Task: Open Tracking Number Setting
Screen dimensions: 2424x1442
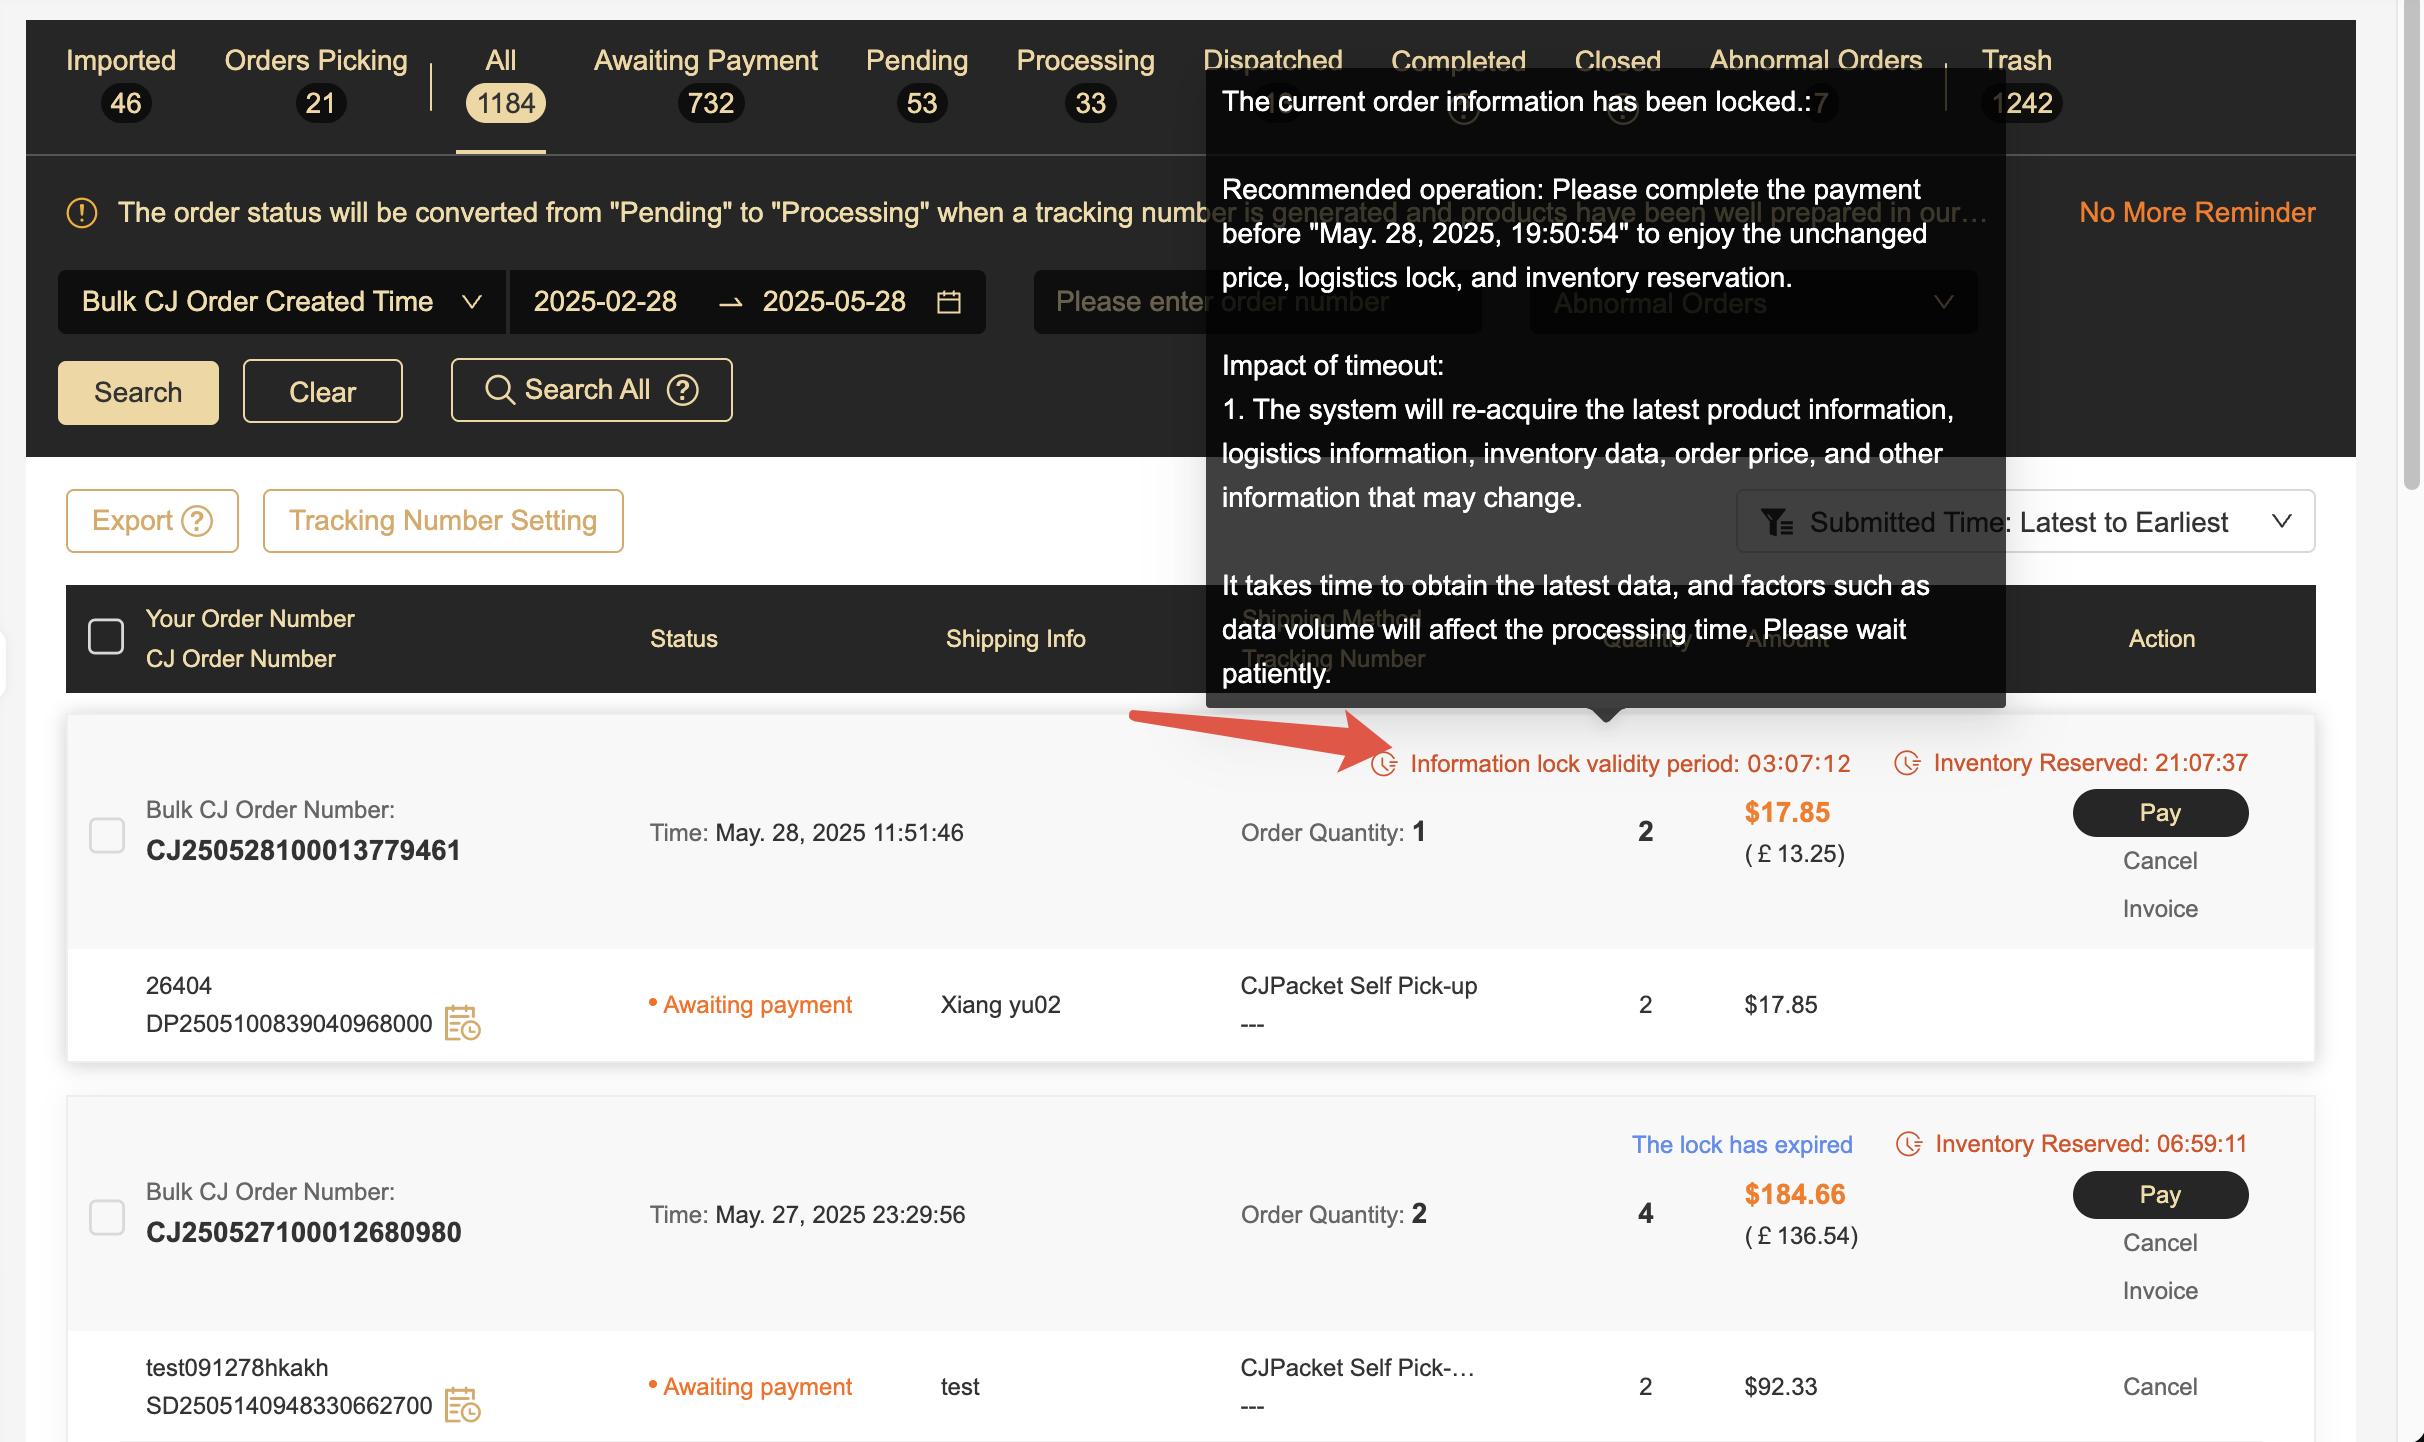Action: pyautogui.click(x=443, y=520)
